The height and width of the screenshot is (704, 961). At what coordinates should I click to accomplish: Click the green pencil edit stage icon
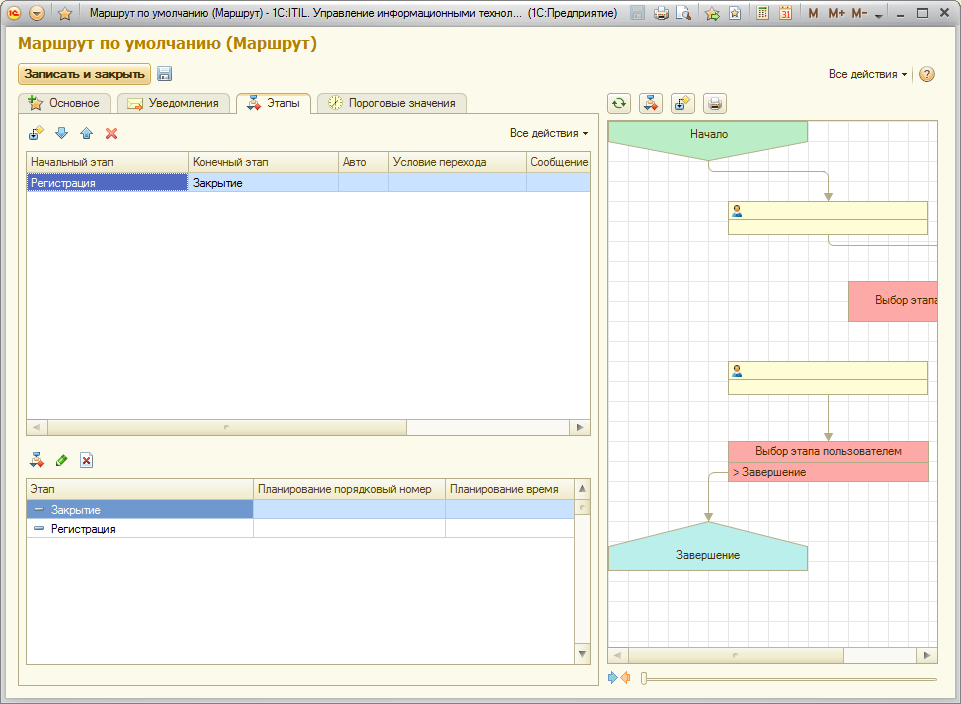click(62, 460)
